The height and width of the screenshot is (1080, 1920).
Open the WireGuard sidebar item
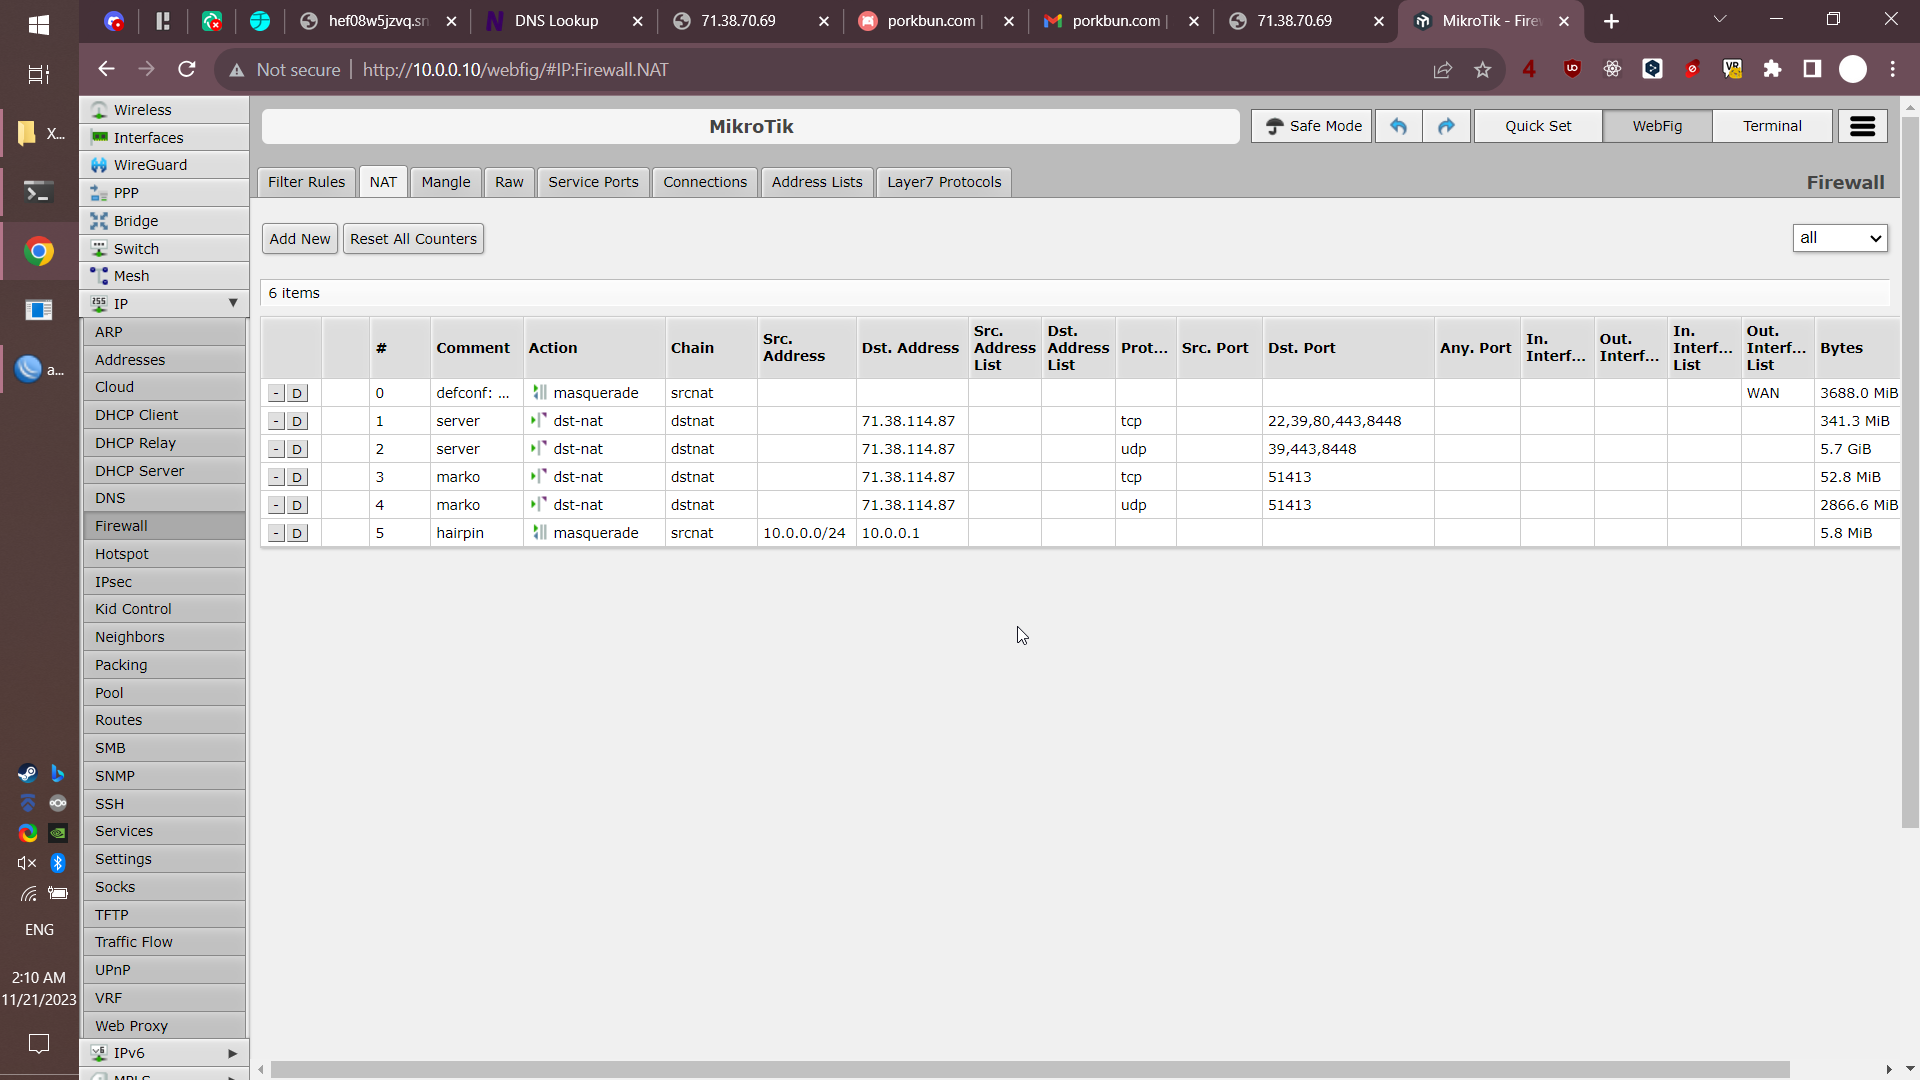(150, 165)
